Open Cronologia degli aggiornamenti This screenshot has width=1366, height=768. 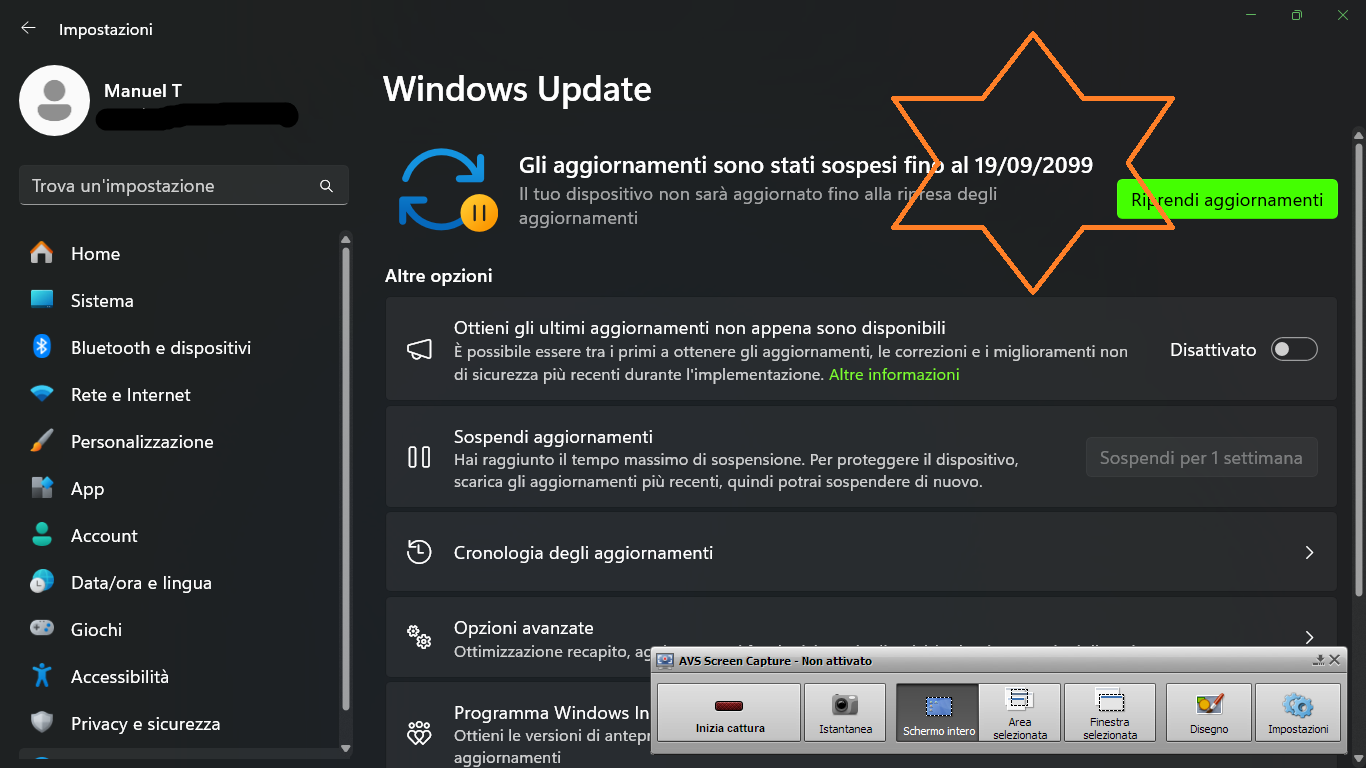(861, 552)
